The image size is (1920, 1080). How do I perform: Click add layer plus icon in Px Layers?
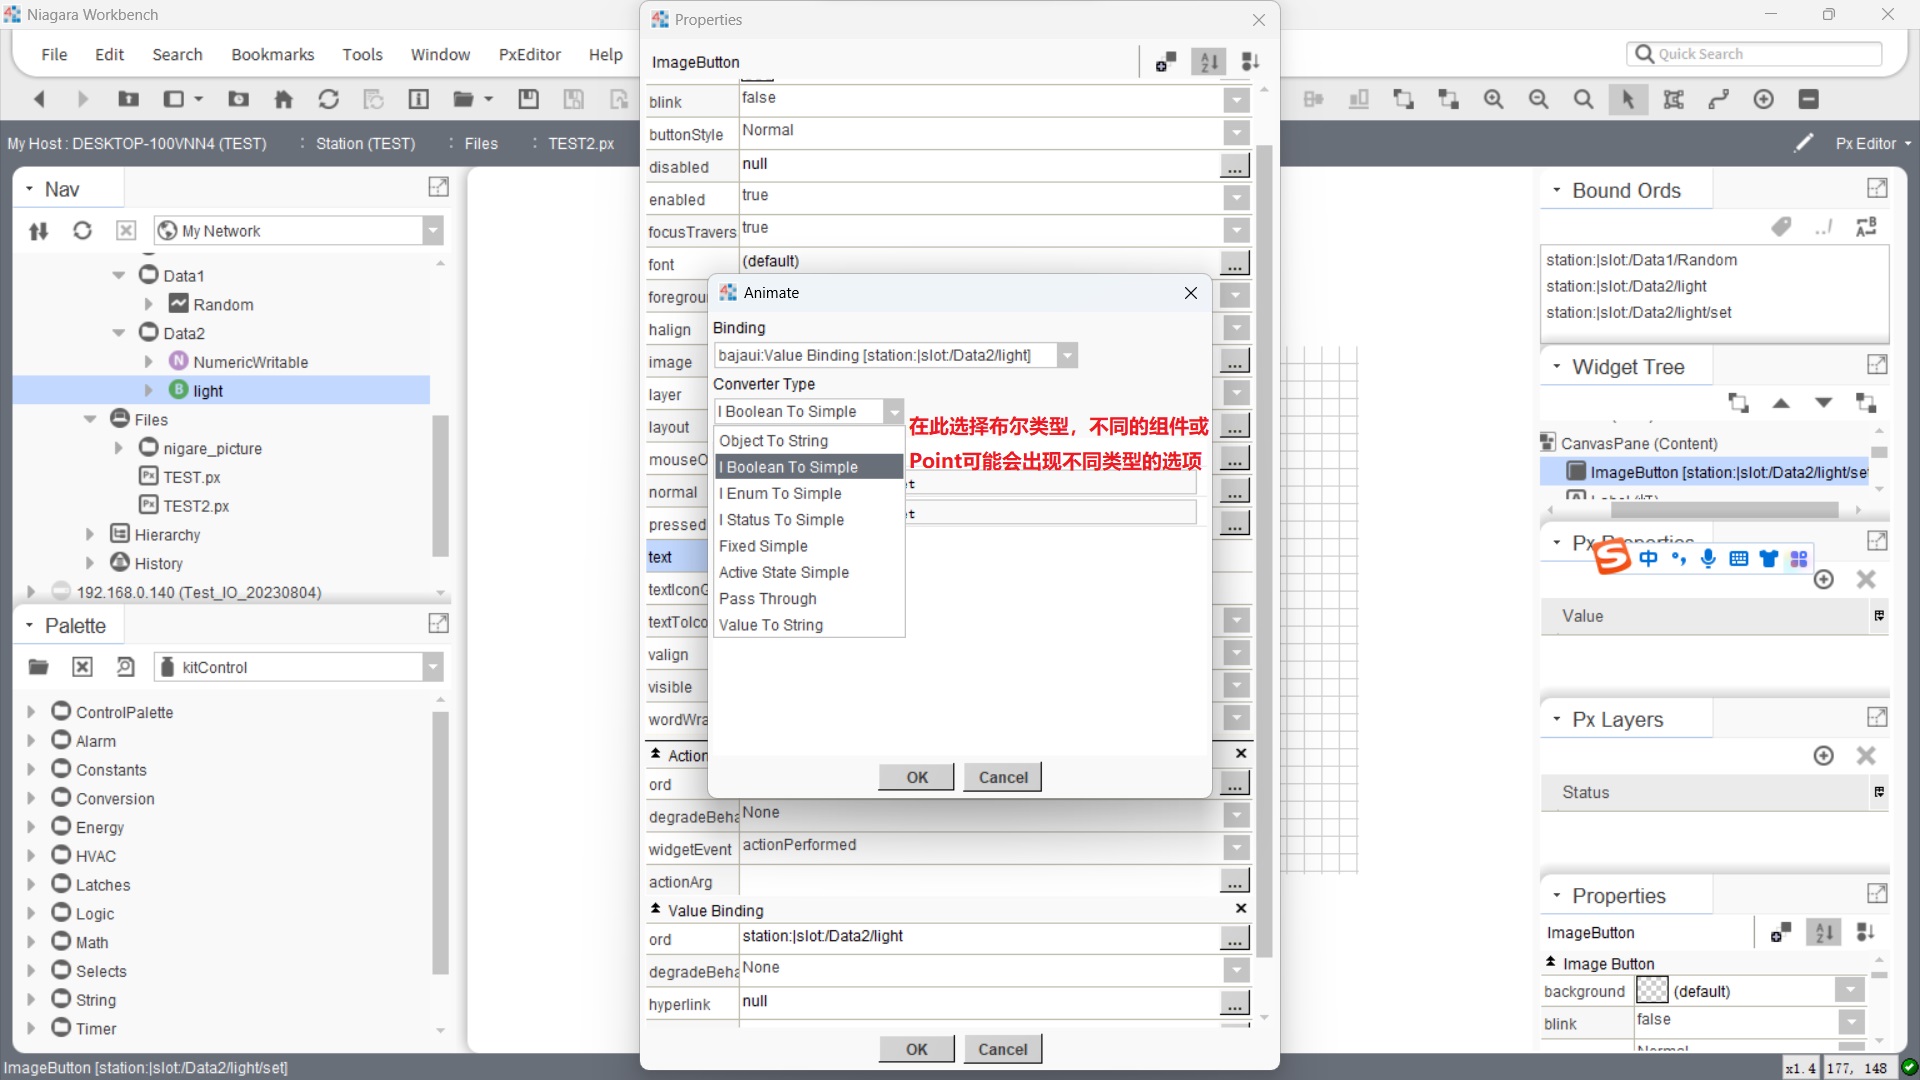(x=1823, y=756)
